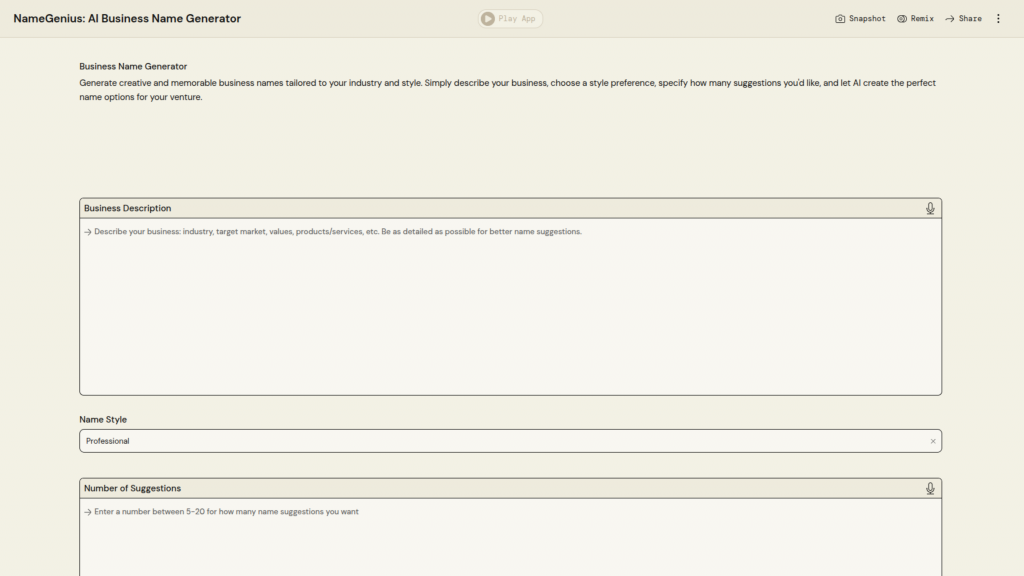The width and height of the screenshot is (1024, 576).
Task: Click the Remix icon in header
Action: pyautogui.click(x=902, y=19)
